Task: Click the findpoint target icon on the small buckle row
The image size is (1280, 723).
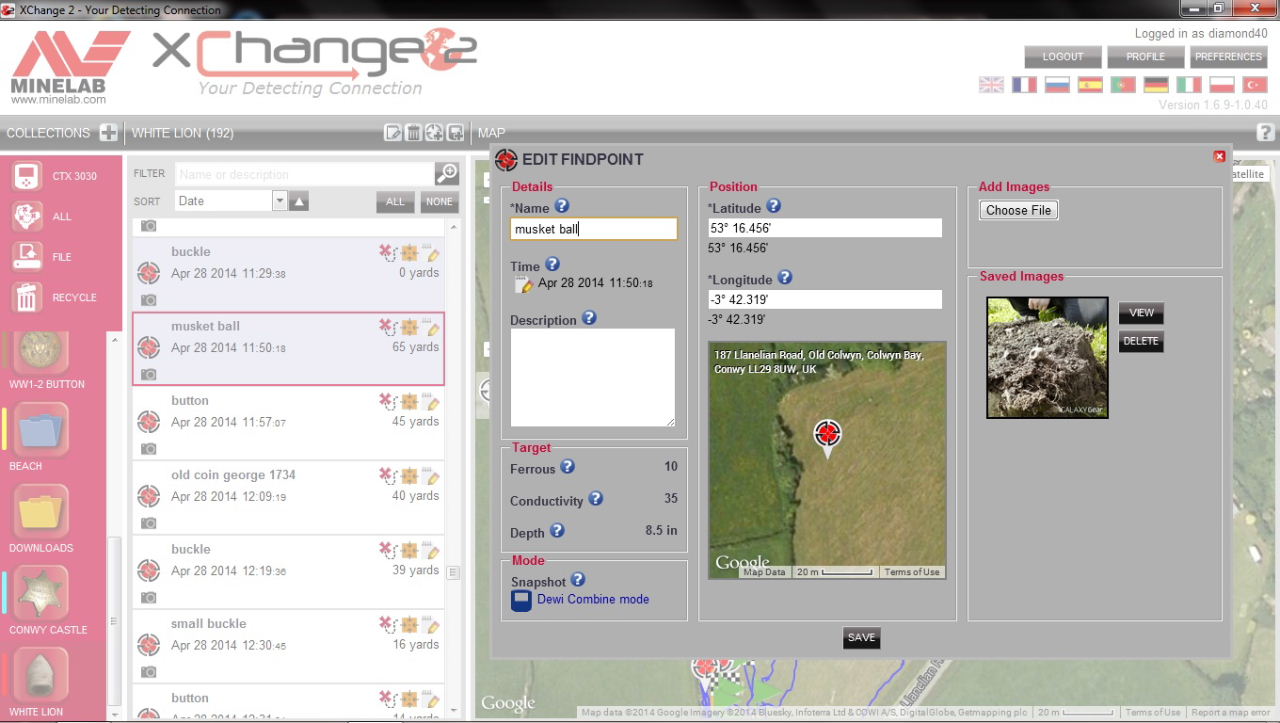Action: point(149,645)
